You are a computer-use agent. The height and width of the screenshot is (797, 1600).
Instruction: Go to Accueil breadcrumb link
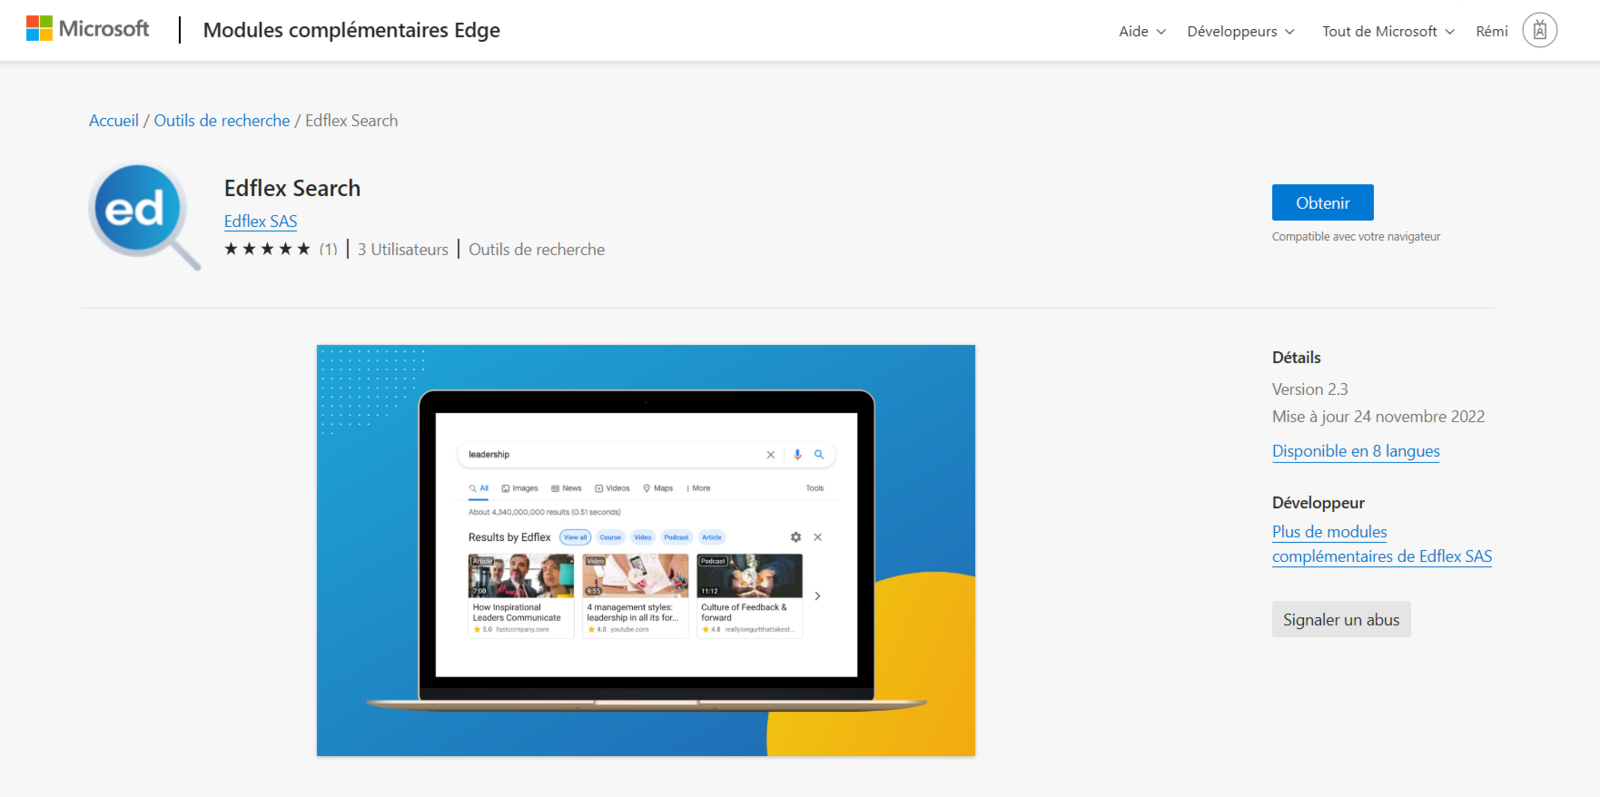pos(114,120)
